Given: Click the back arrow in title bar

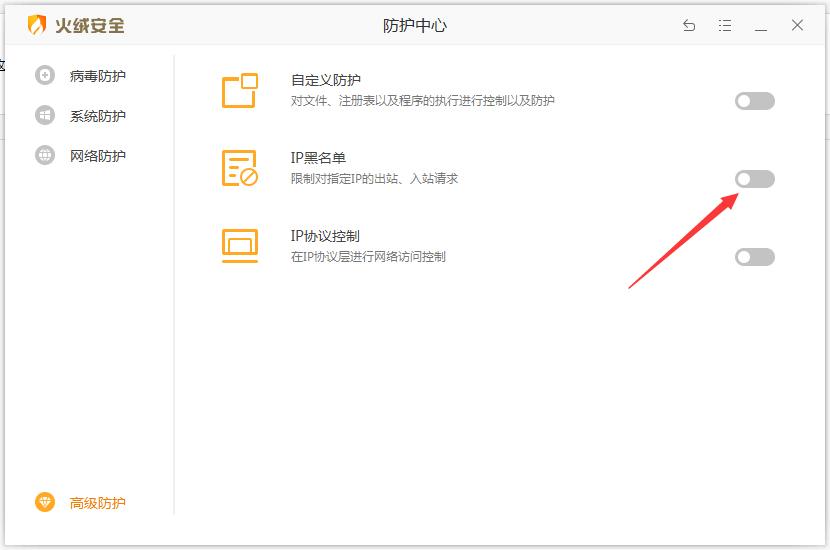Looking at the screenshot, I should [689, 25].
